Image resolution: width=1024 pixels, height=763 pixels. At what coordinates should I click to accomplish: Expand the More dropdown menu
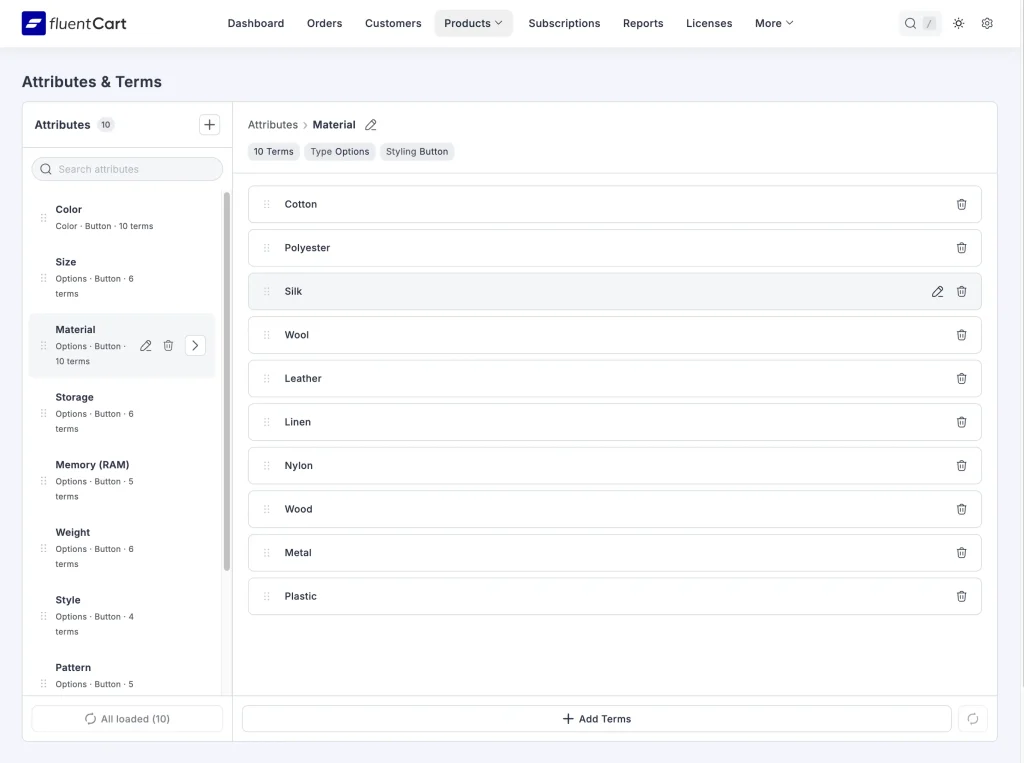[x=774, y=24]
